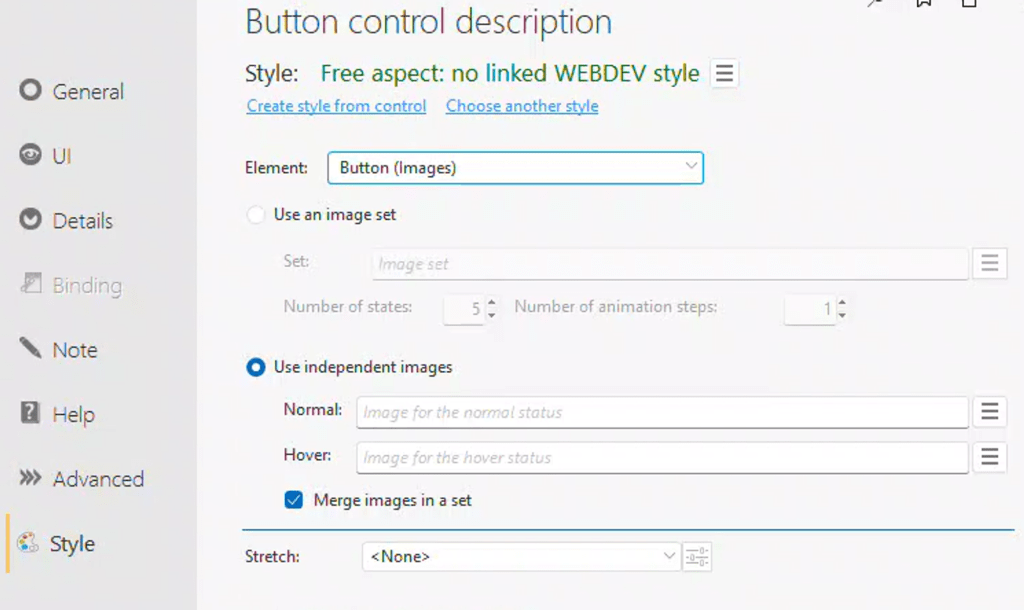Switch to the General tab
This screenshot has height=610, width=1024.
(x=88, y=92)
